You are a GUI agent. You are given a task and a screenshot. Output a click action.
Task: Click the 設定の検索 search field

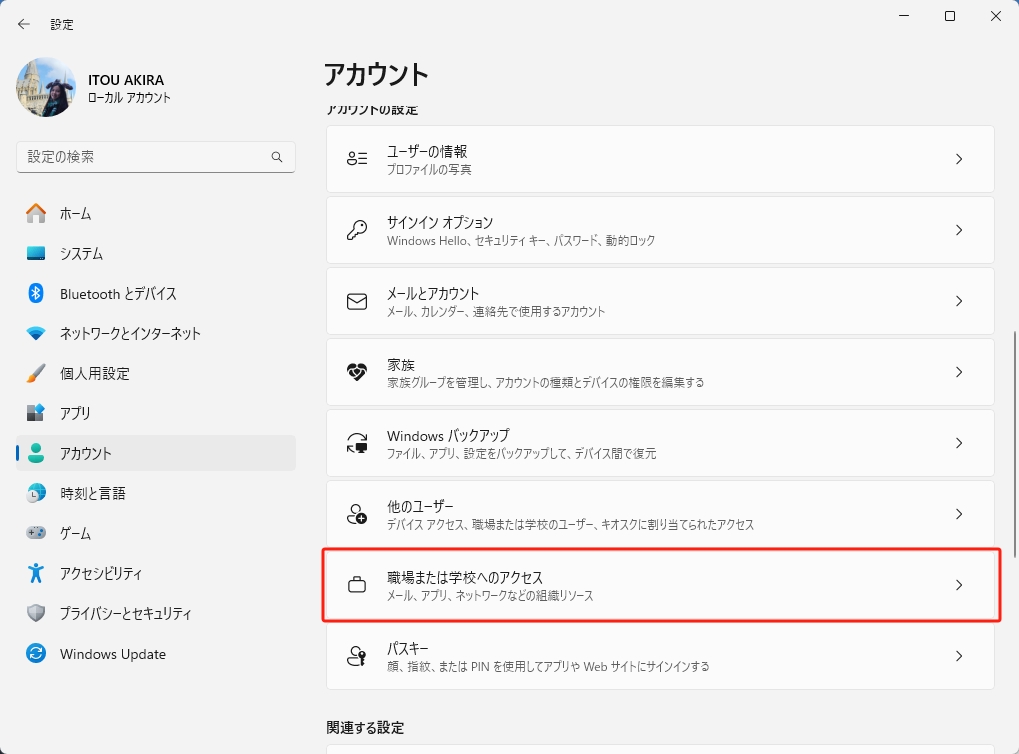[155, 157]
